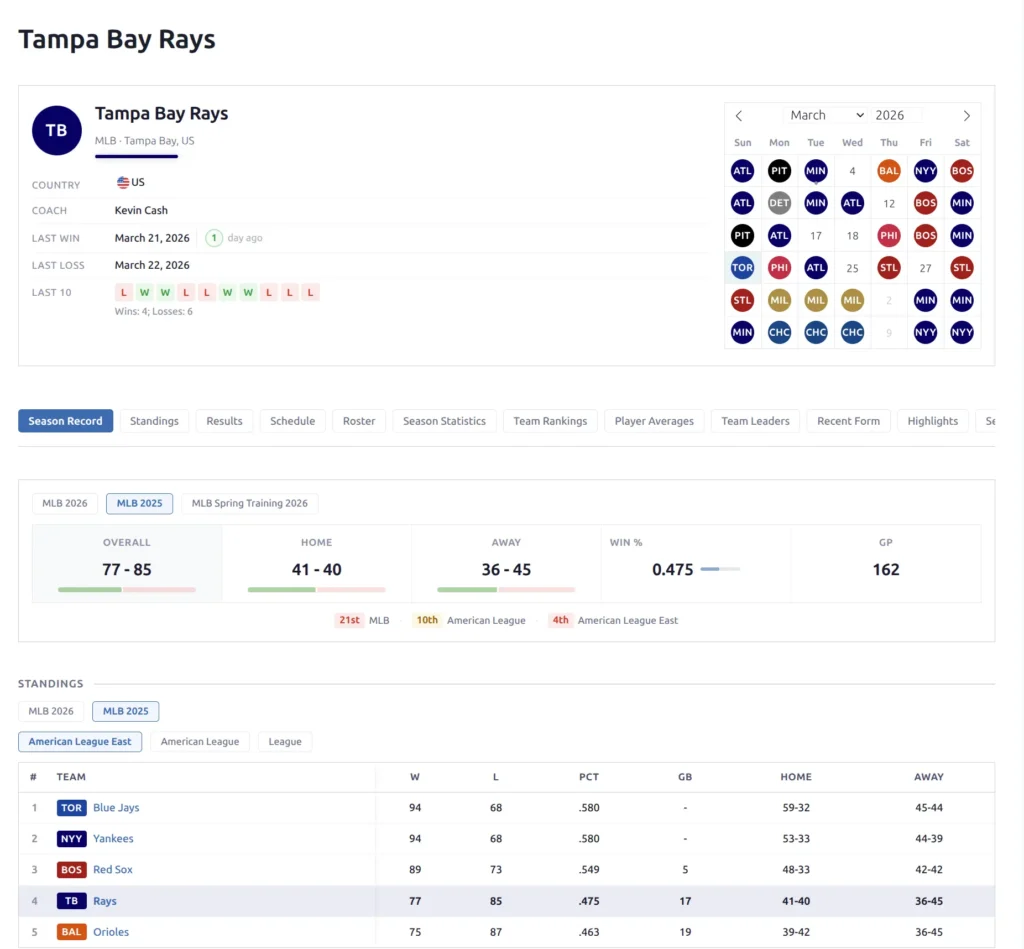Click the green 1 day ago badge
Screen dimensions: 1024x949
(x=214, y=238)
